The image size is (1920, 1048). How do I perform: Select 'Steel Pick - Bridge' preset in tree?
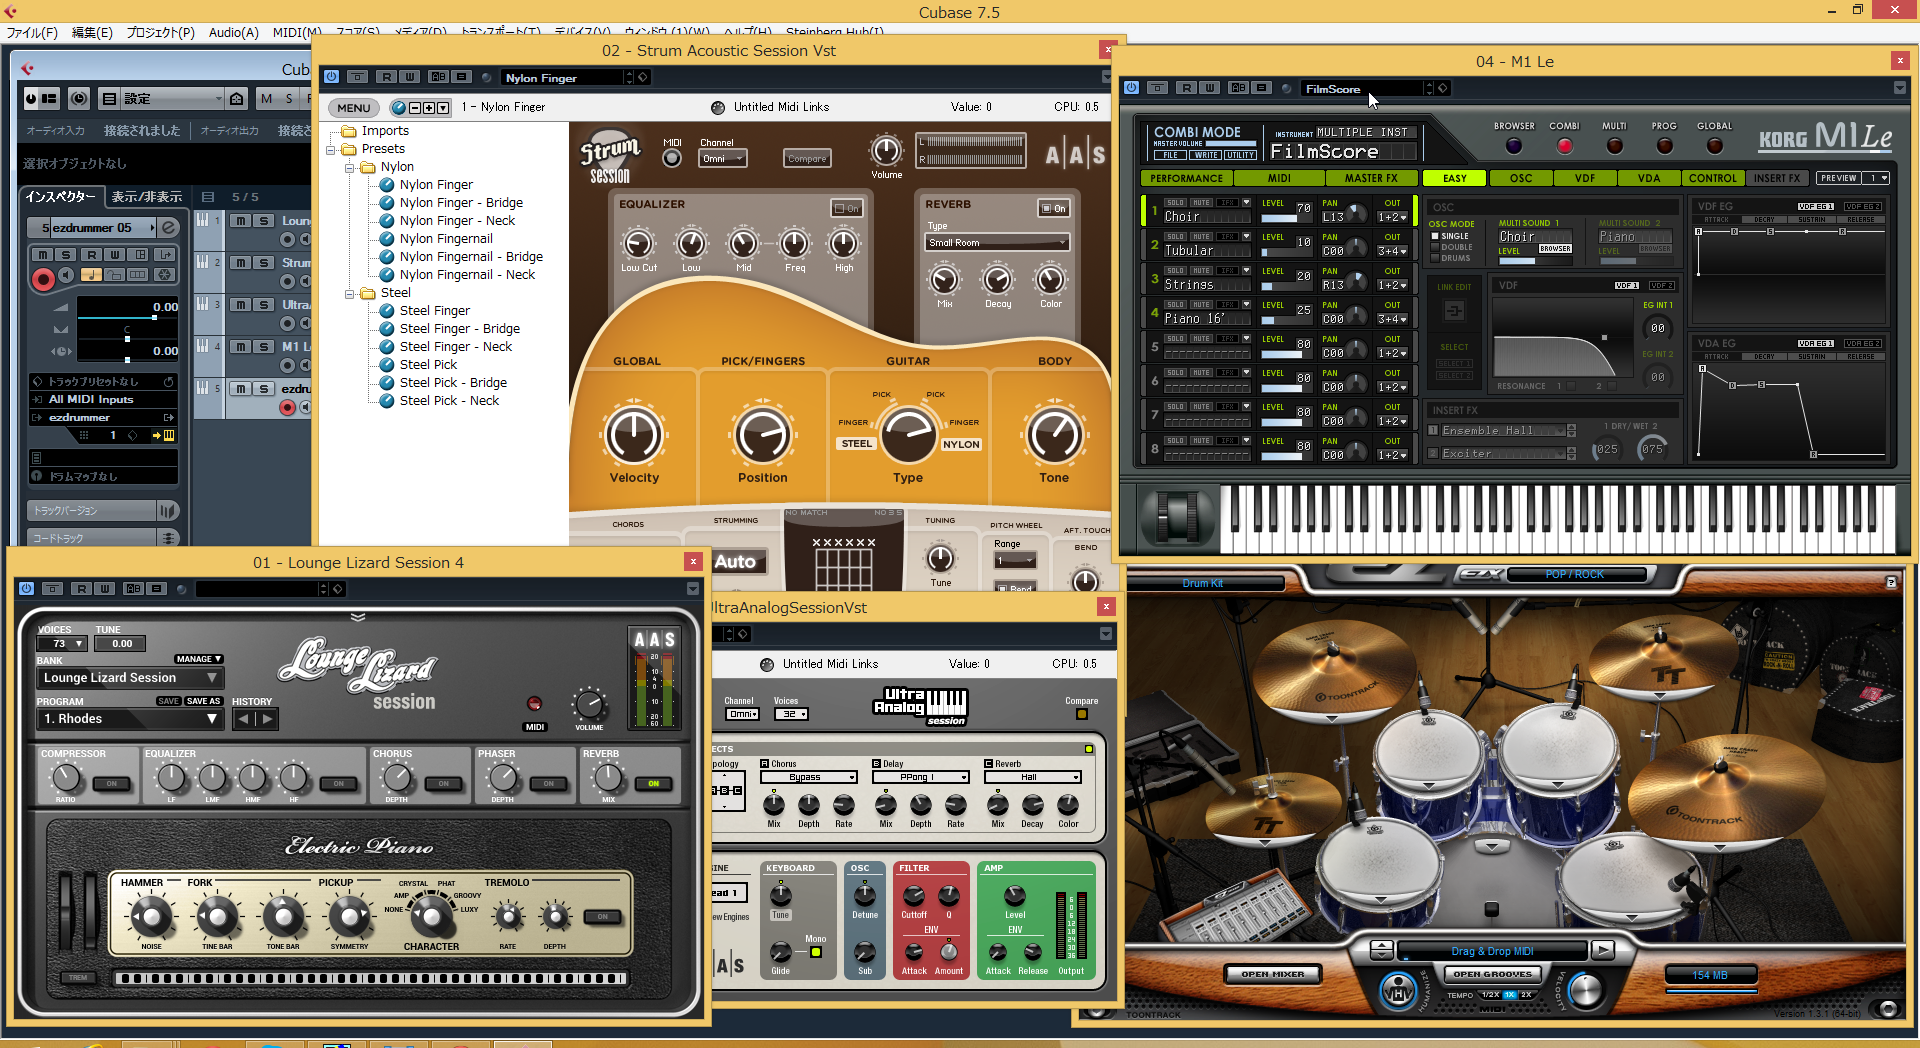(453, 383)
